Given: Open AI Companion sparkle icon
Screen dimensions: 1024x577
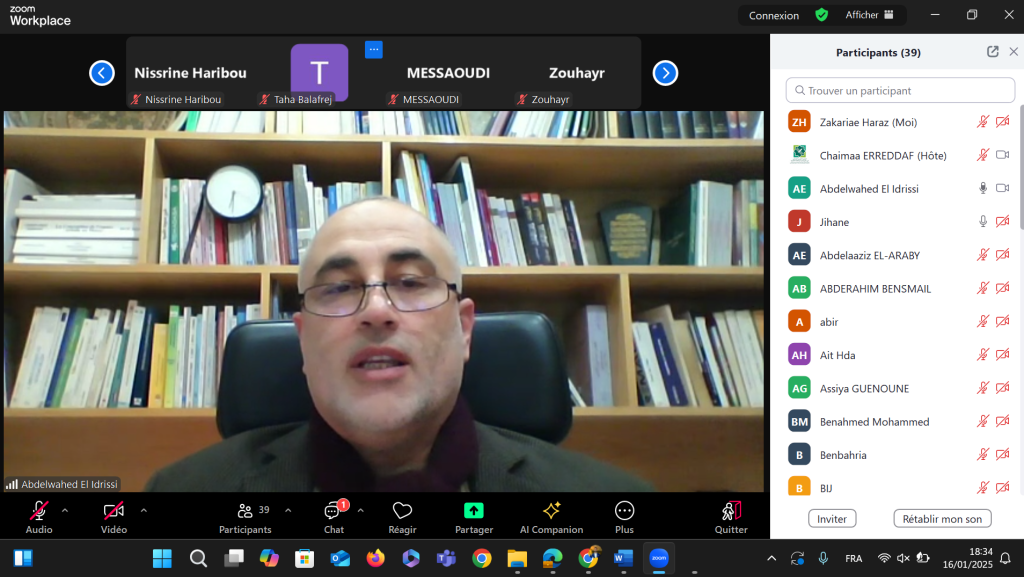Looking at the screenshot, I should (551, 511).
